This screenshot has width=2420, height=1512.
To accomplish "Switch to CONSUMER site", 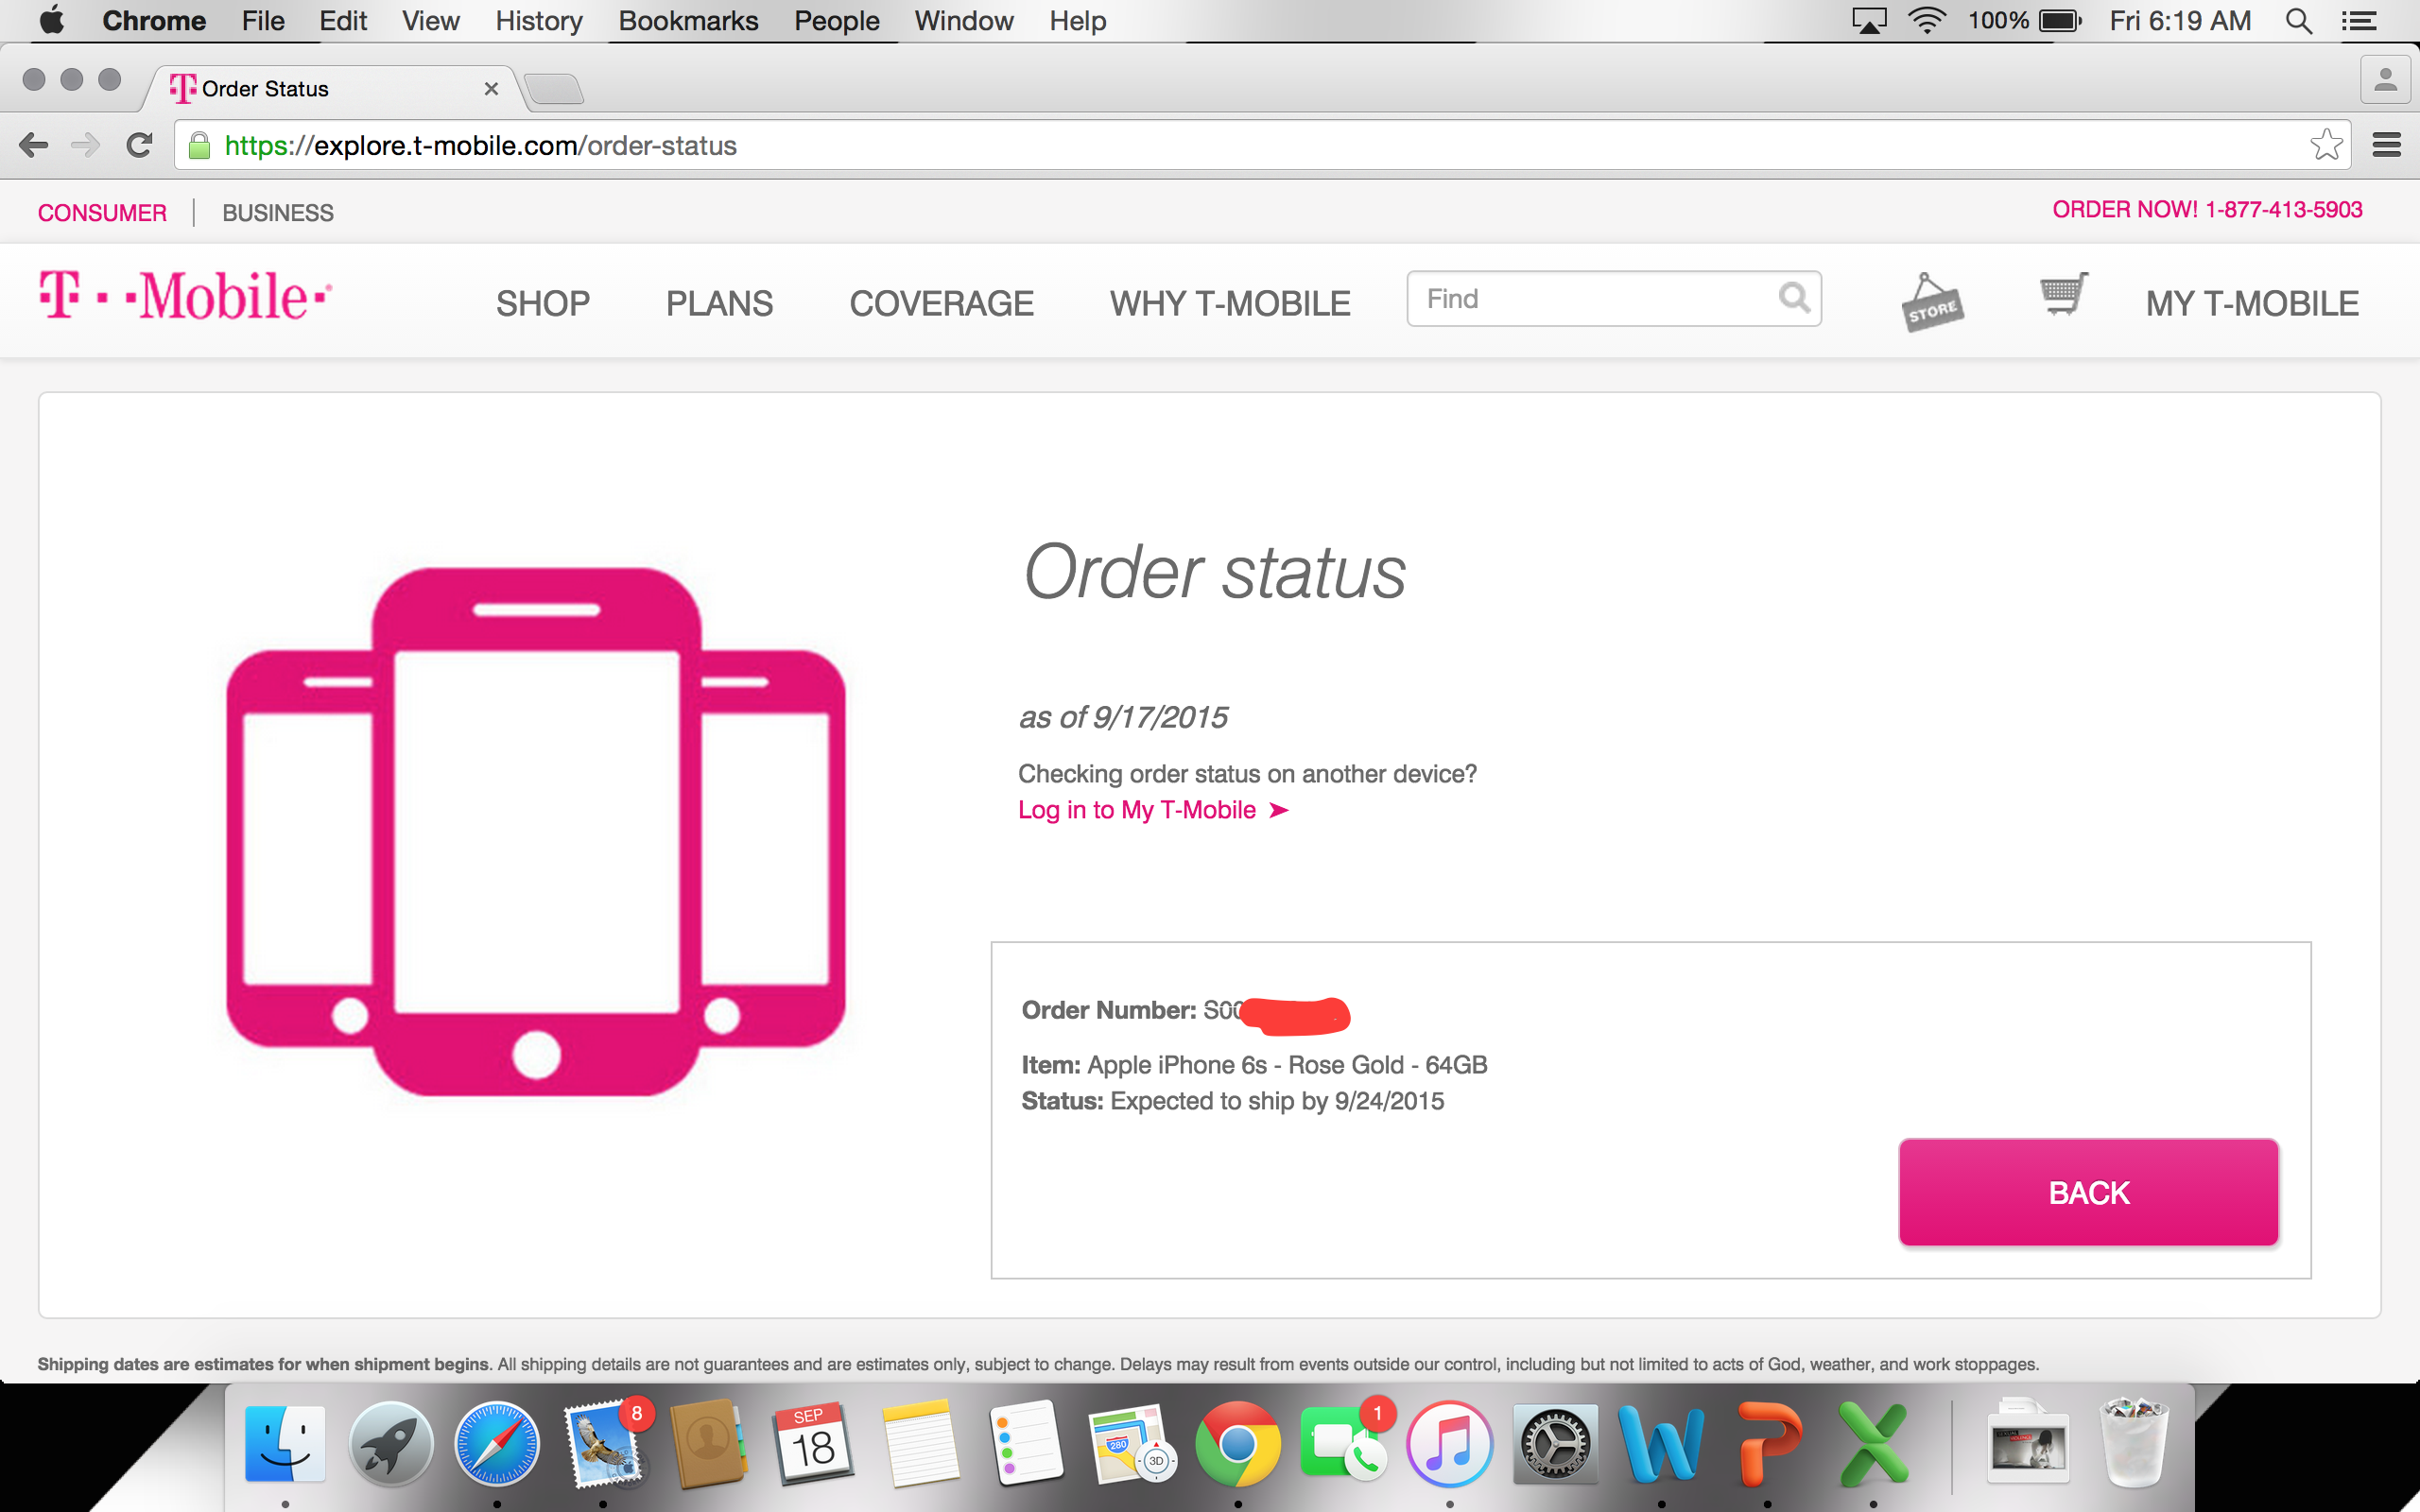I will coord(102,213).
